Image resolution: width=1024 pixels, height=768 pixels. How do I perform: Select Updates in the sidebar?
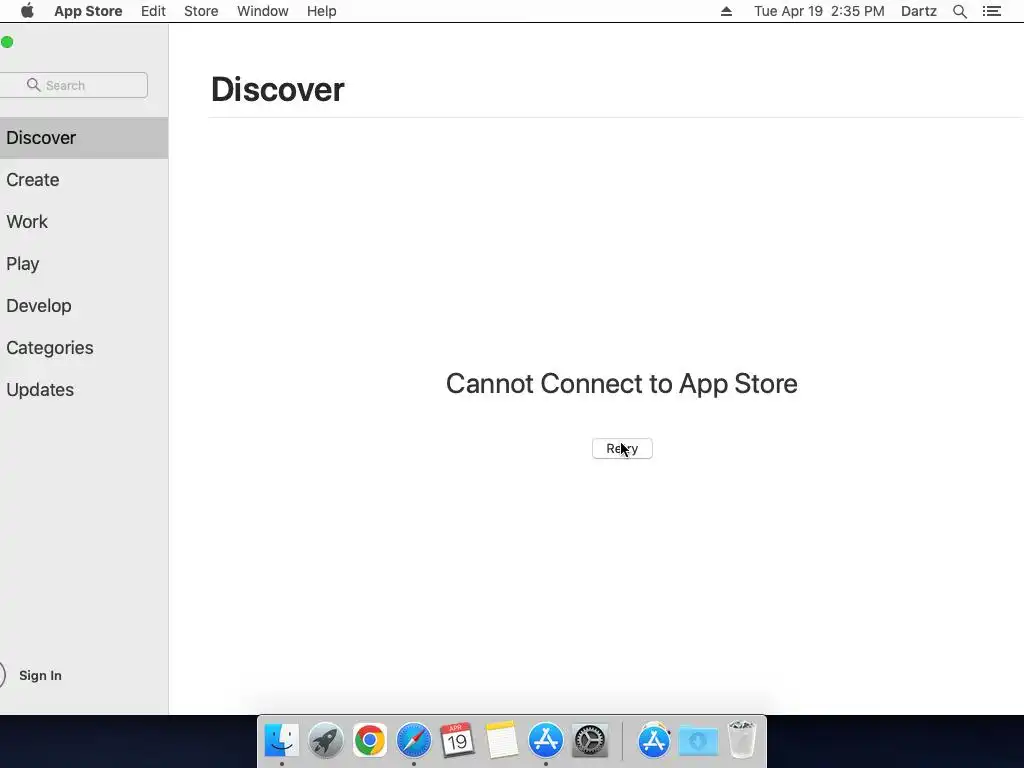click(84, 389)
